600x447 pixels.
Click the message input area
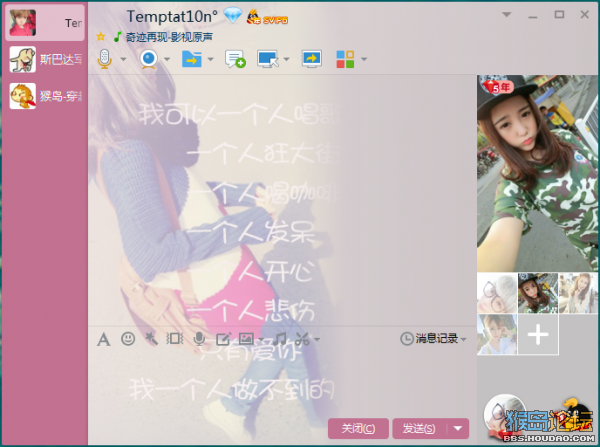click(282, 381)
